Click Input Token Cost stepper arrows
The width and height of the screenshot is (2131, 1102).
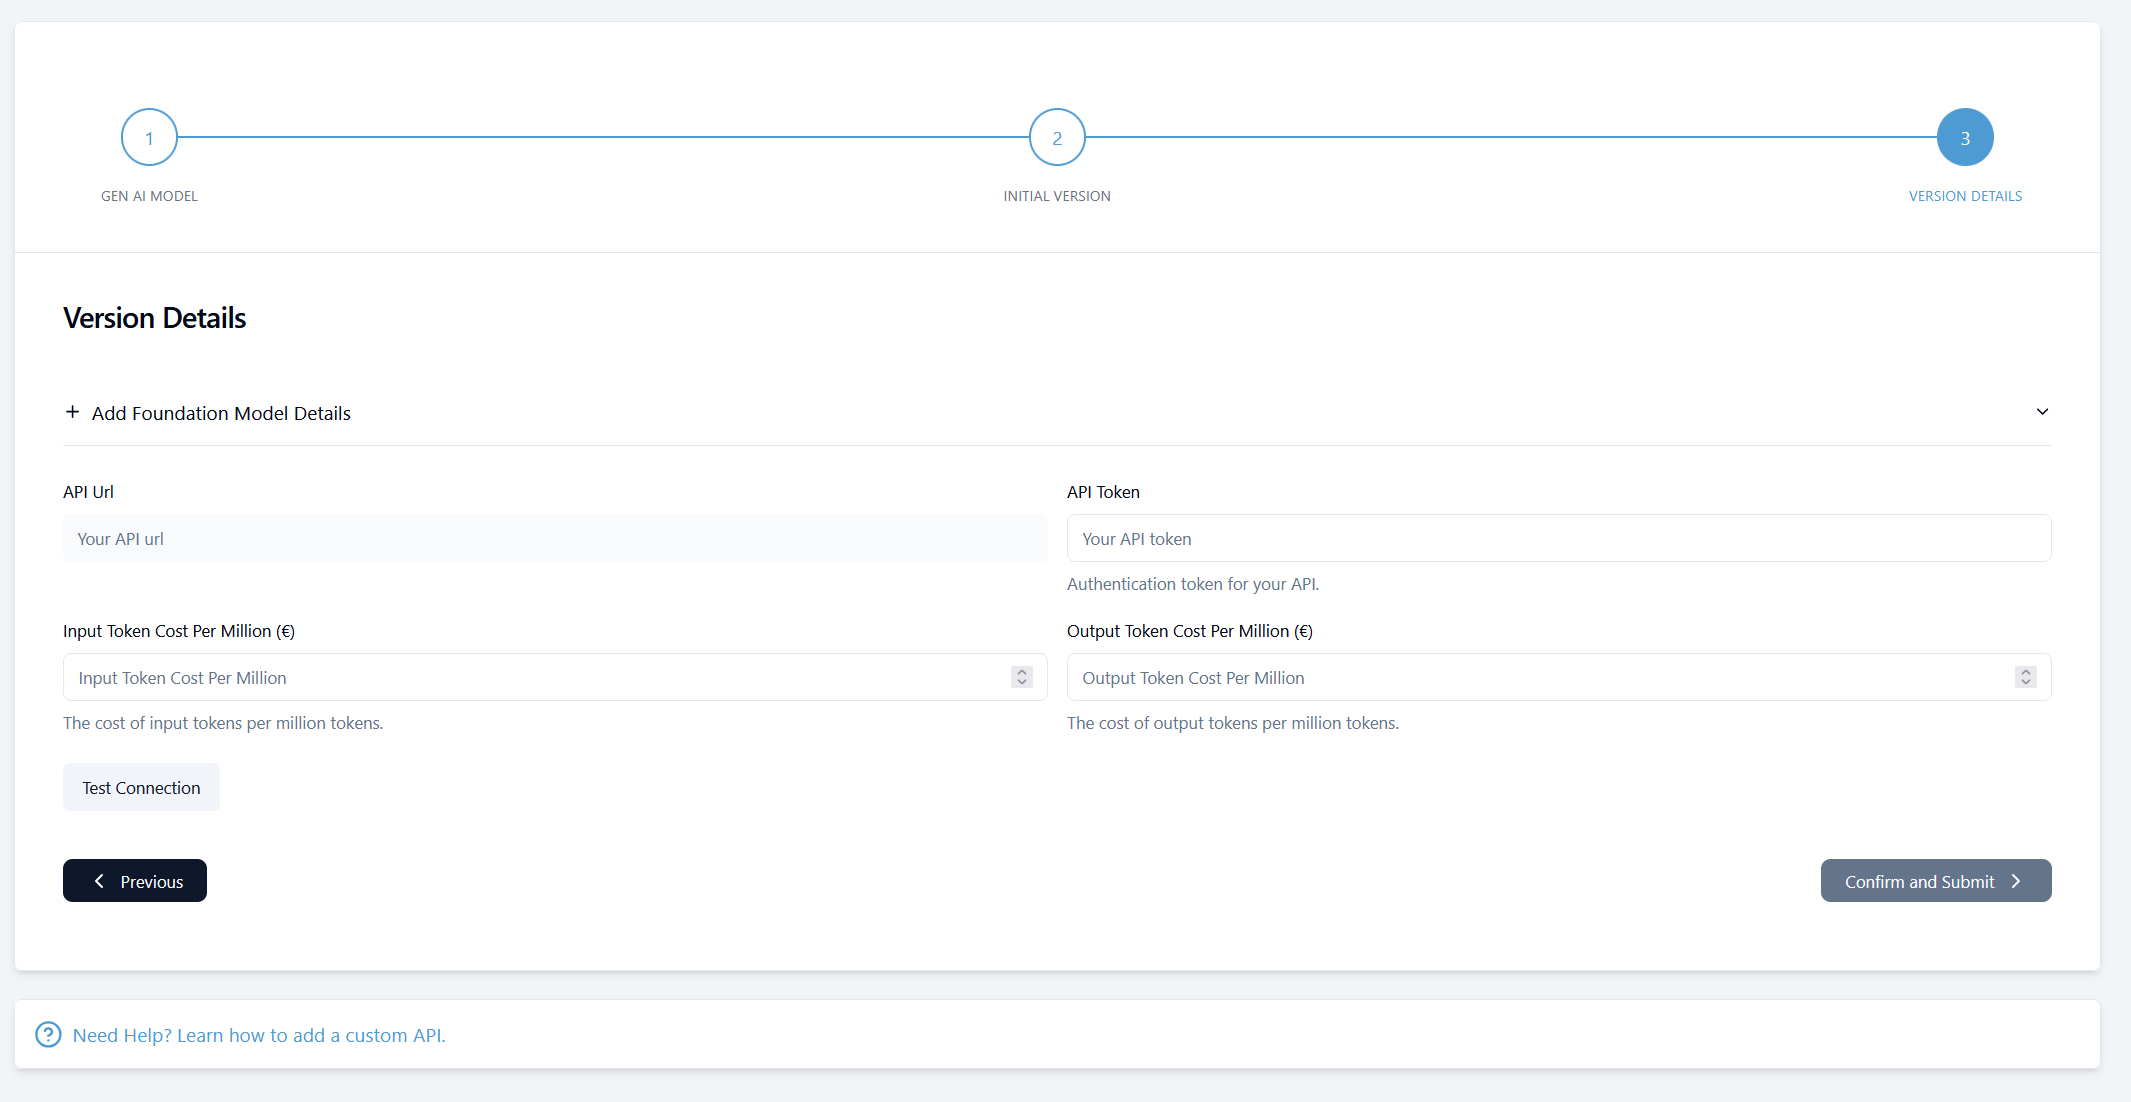[x=1021, y=677]
